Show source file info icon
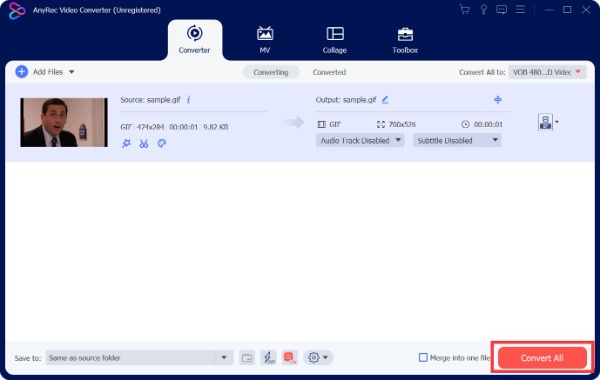The width and height of the screenshot is (600, 380). tap(188, 99)
